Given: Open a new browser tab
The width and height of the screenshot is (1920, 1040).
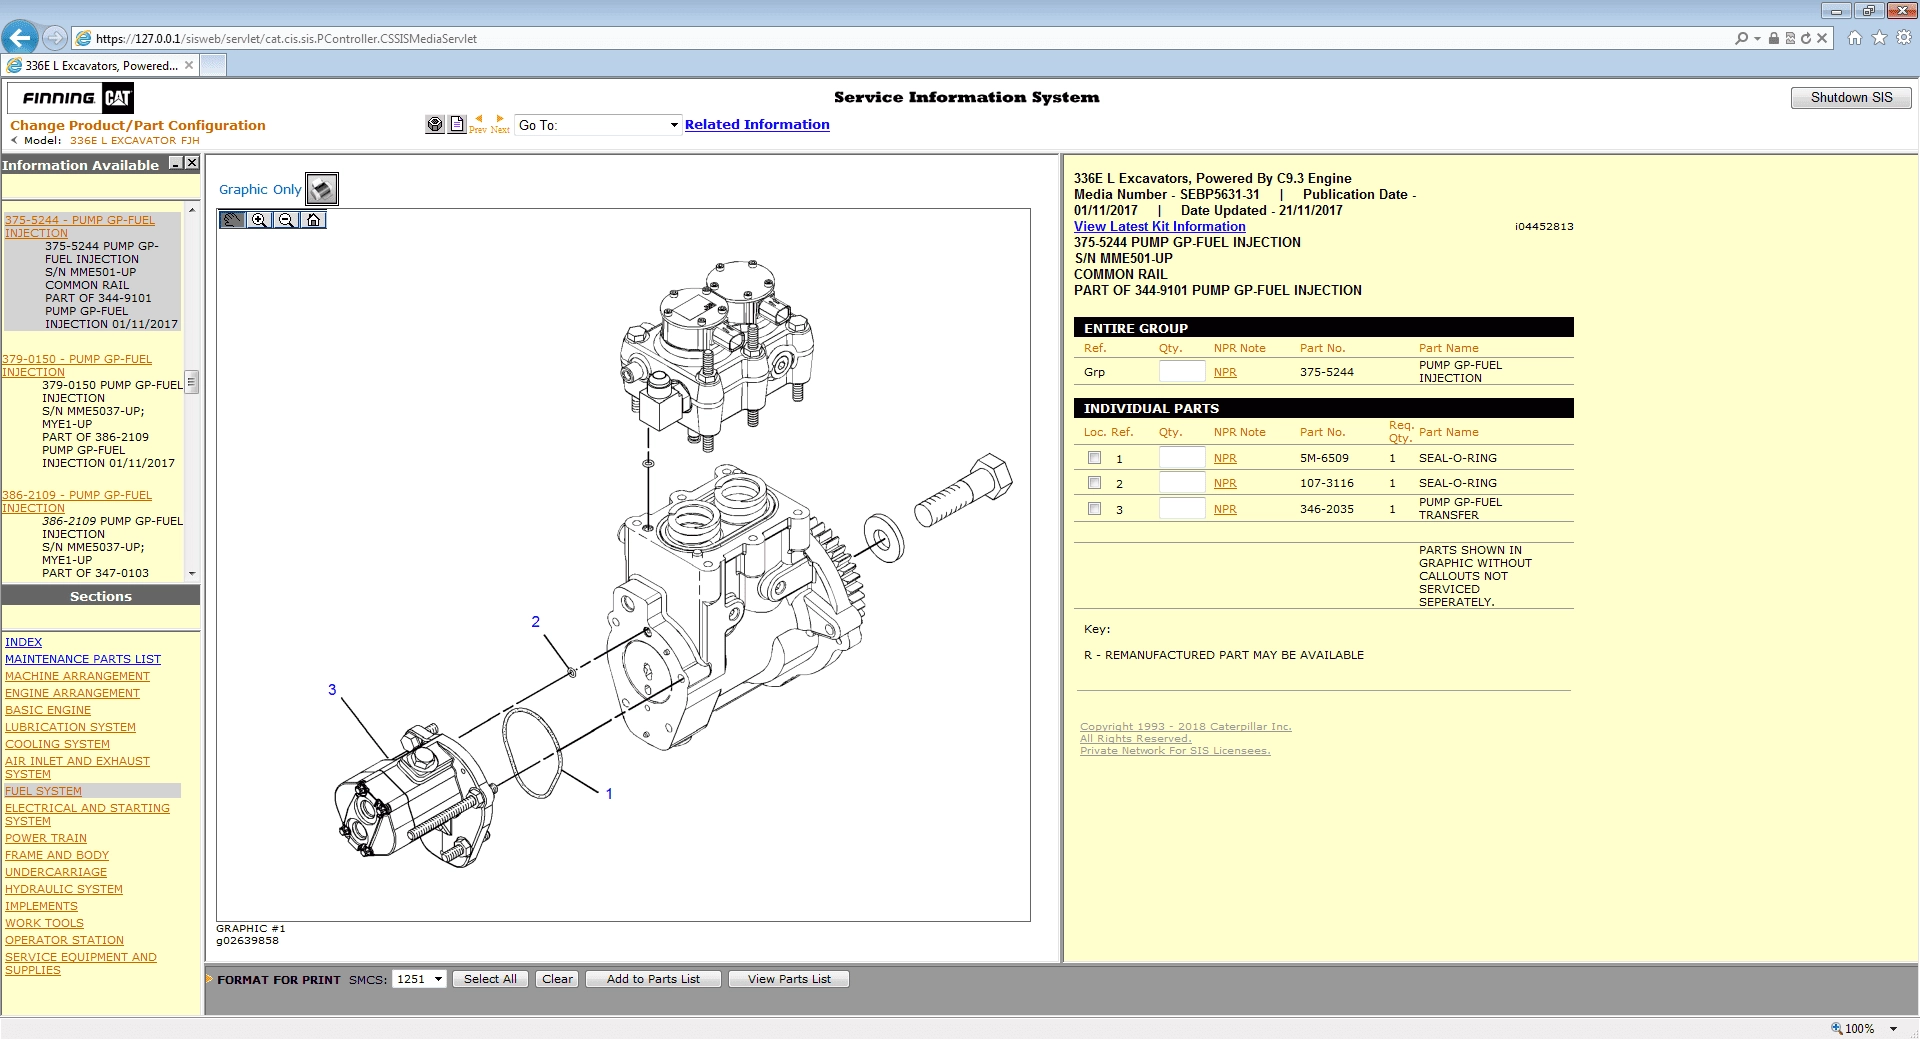Looking at the screenshot, I should click(x=213, y=65).
